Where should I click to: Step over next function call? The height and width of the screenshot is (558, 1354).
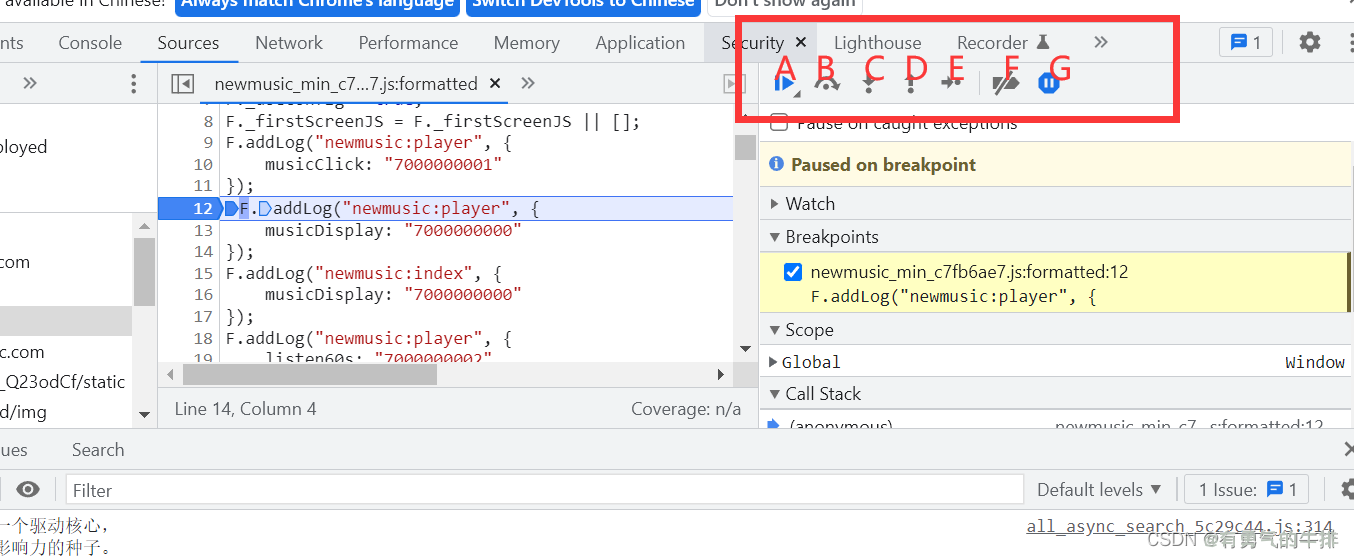click(827, 84)
